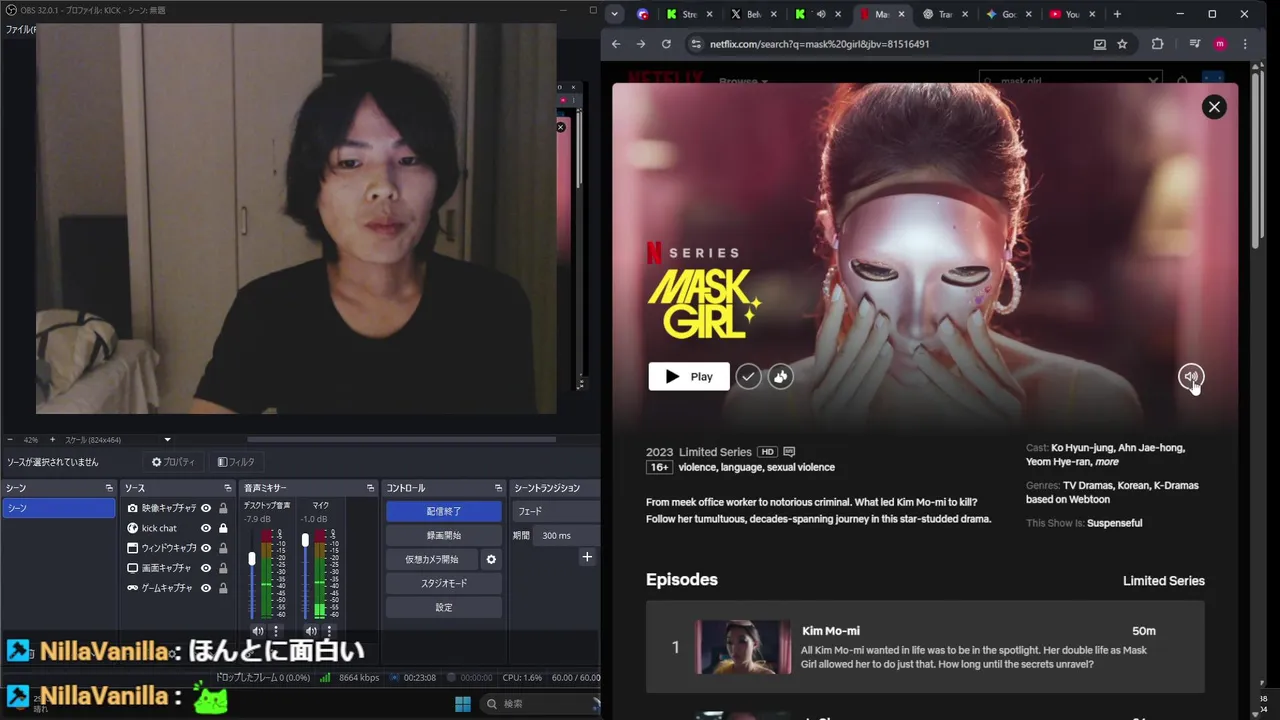Open site information icon in address bar
Viewport: 1280px width, 720px height.
pyautogui.click(x=695, y=44)
